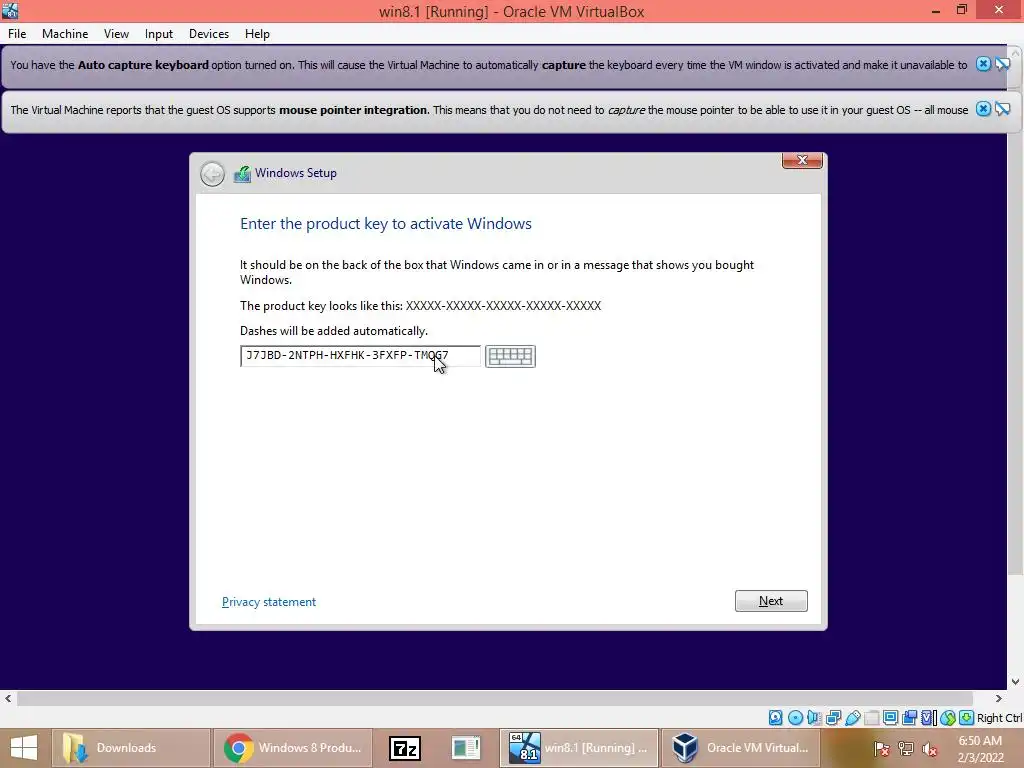1024x768 pixels.
Task: Click inside the product key field
Action: coord(360,356)
